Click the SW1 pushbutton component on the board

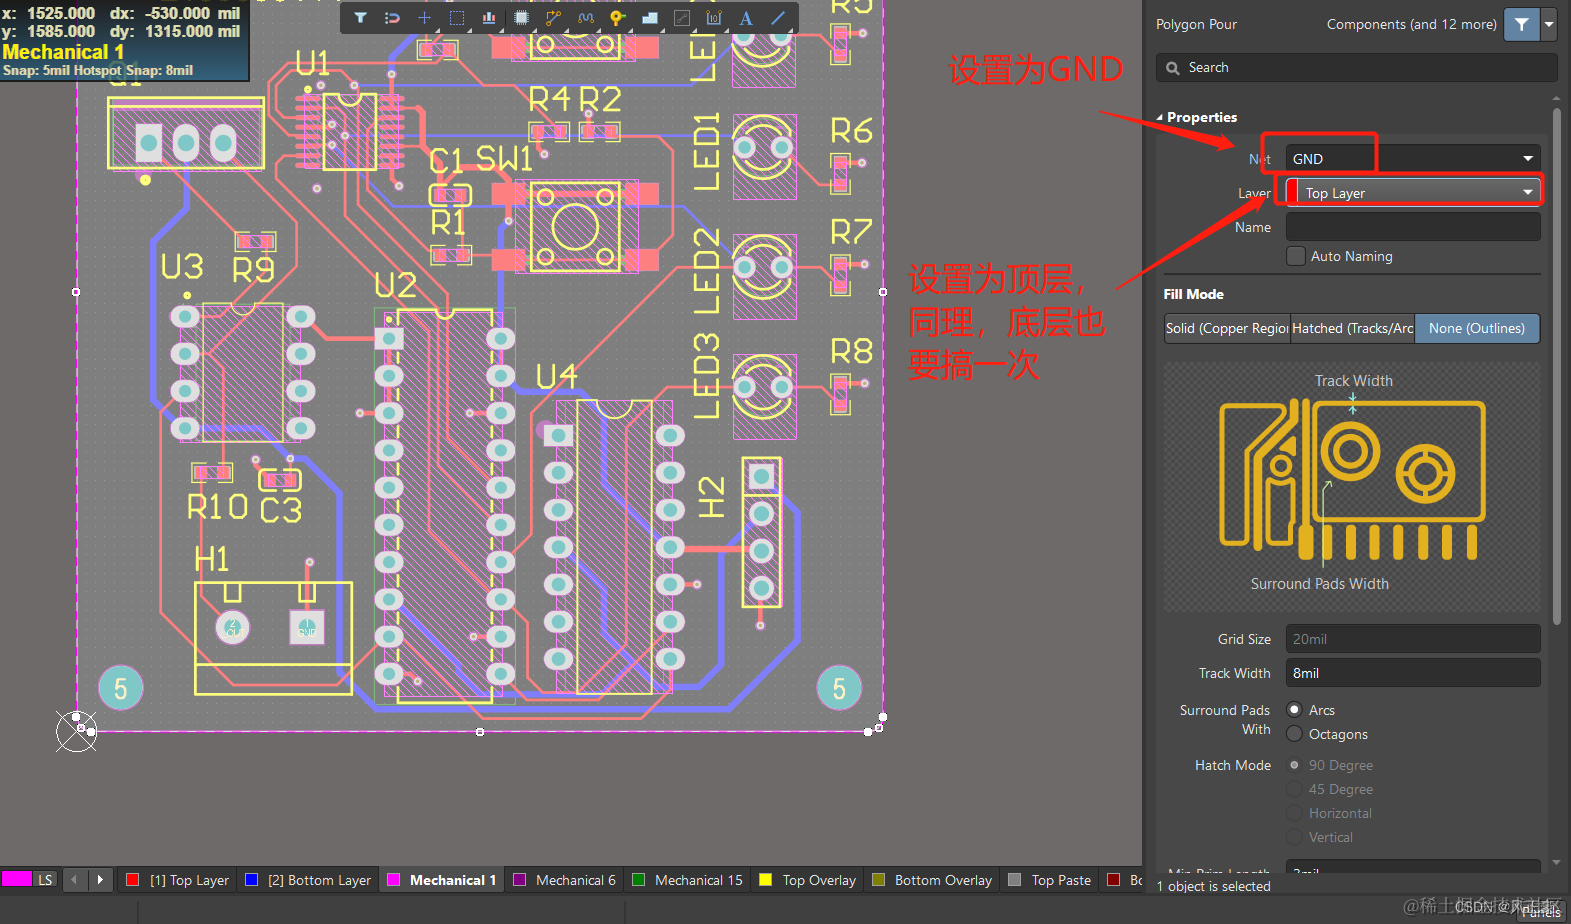(x=575, y=227)
